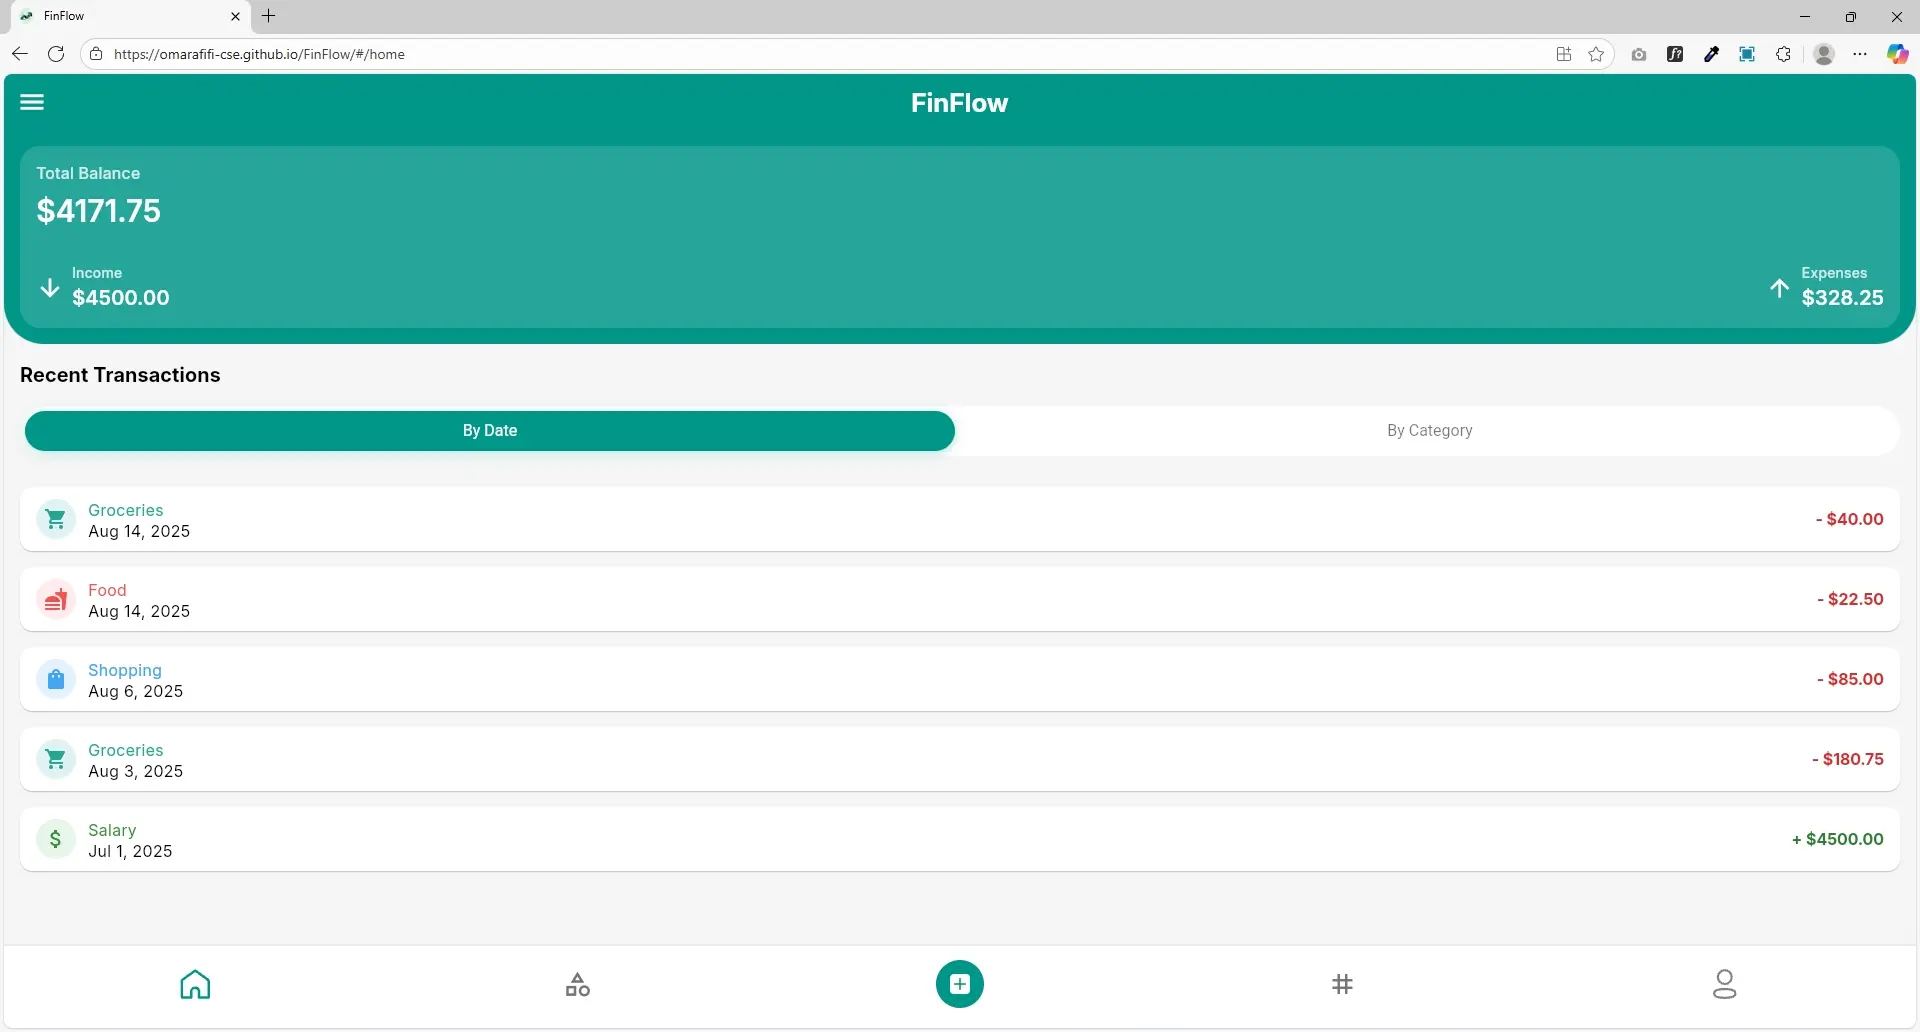
Task: Bookmark this page with the star icon
Action: point(1596,54)
